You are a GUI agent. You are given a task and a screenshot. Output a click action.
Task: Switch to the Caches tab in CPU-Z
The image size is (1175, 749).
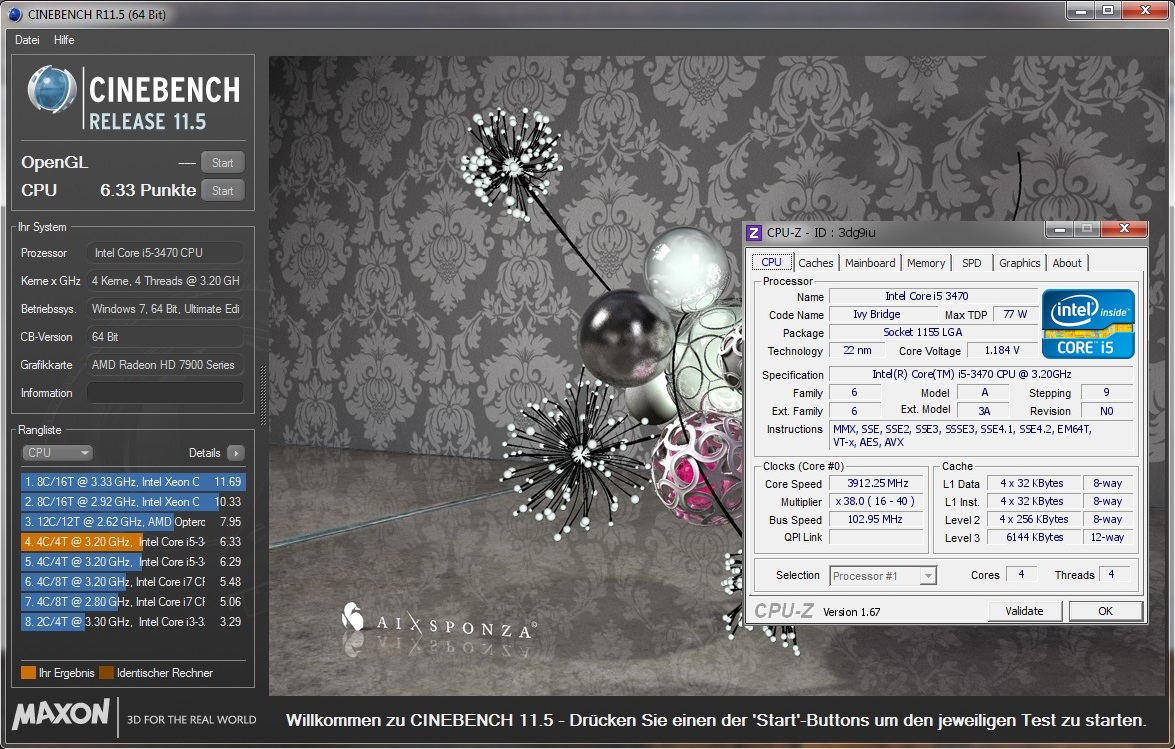[815, 263]
